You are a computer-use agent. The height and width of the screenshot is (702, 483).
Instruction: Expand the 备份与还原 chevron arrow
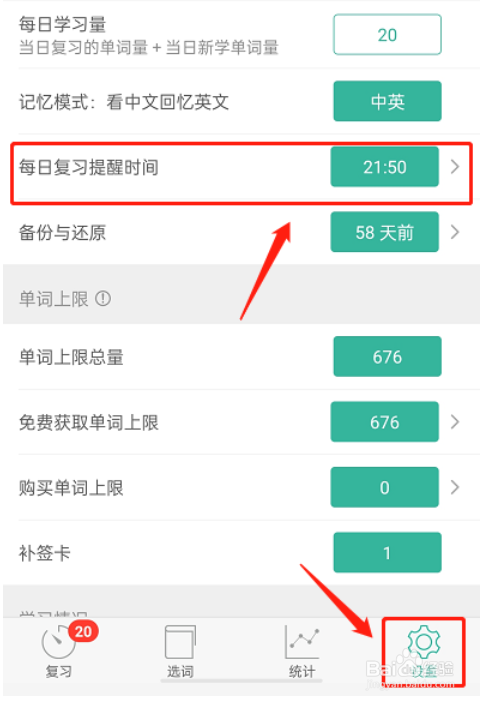[455, 232]
